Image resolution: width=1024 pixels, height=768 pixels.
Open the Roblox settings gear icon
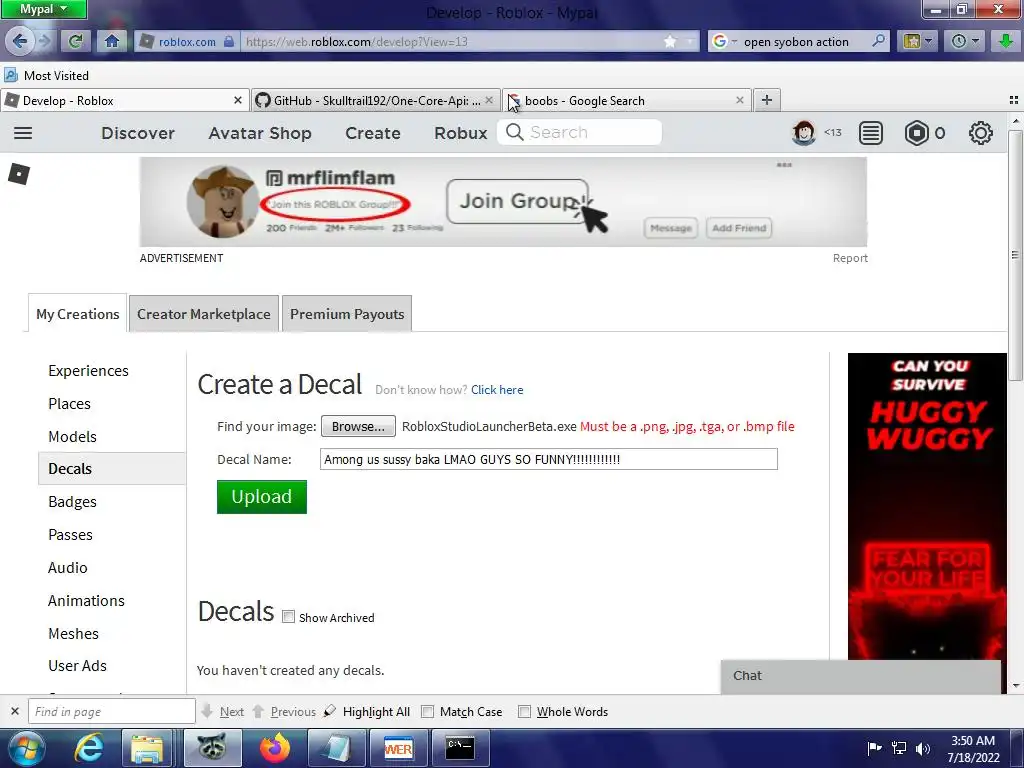click(x=980, y=133)
